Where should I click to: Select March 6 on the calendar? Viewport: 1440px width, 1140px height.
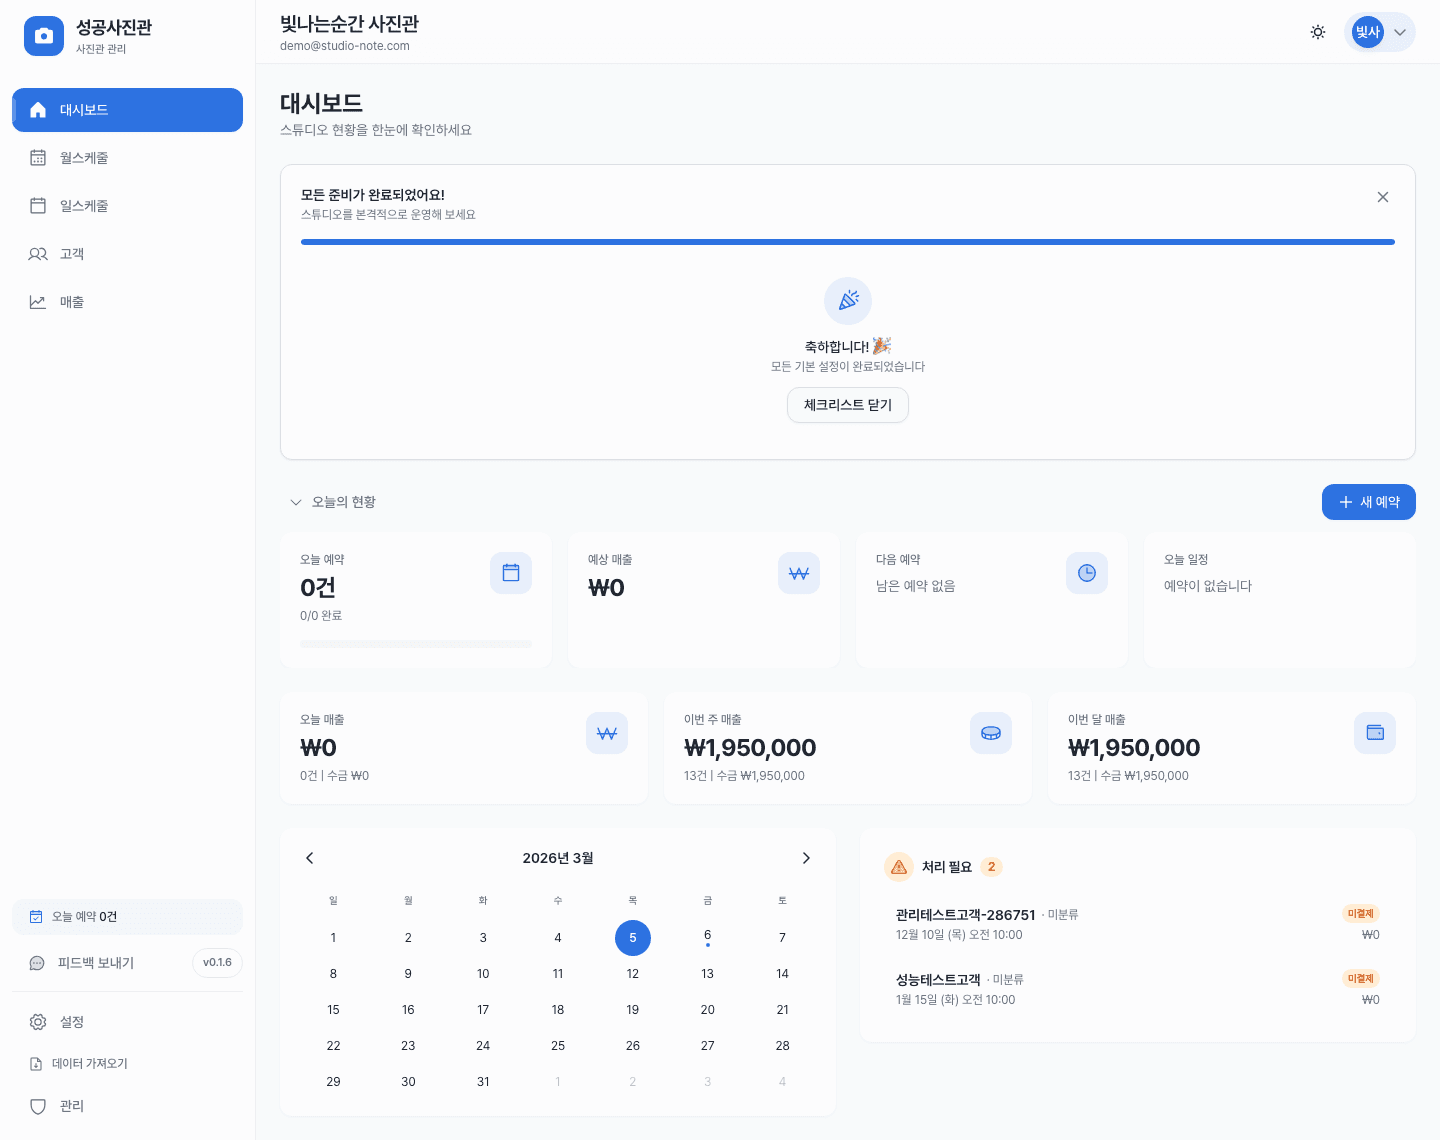(x=707, y=937)
